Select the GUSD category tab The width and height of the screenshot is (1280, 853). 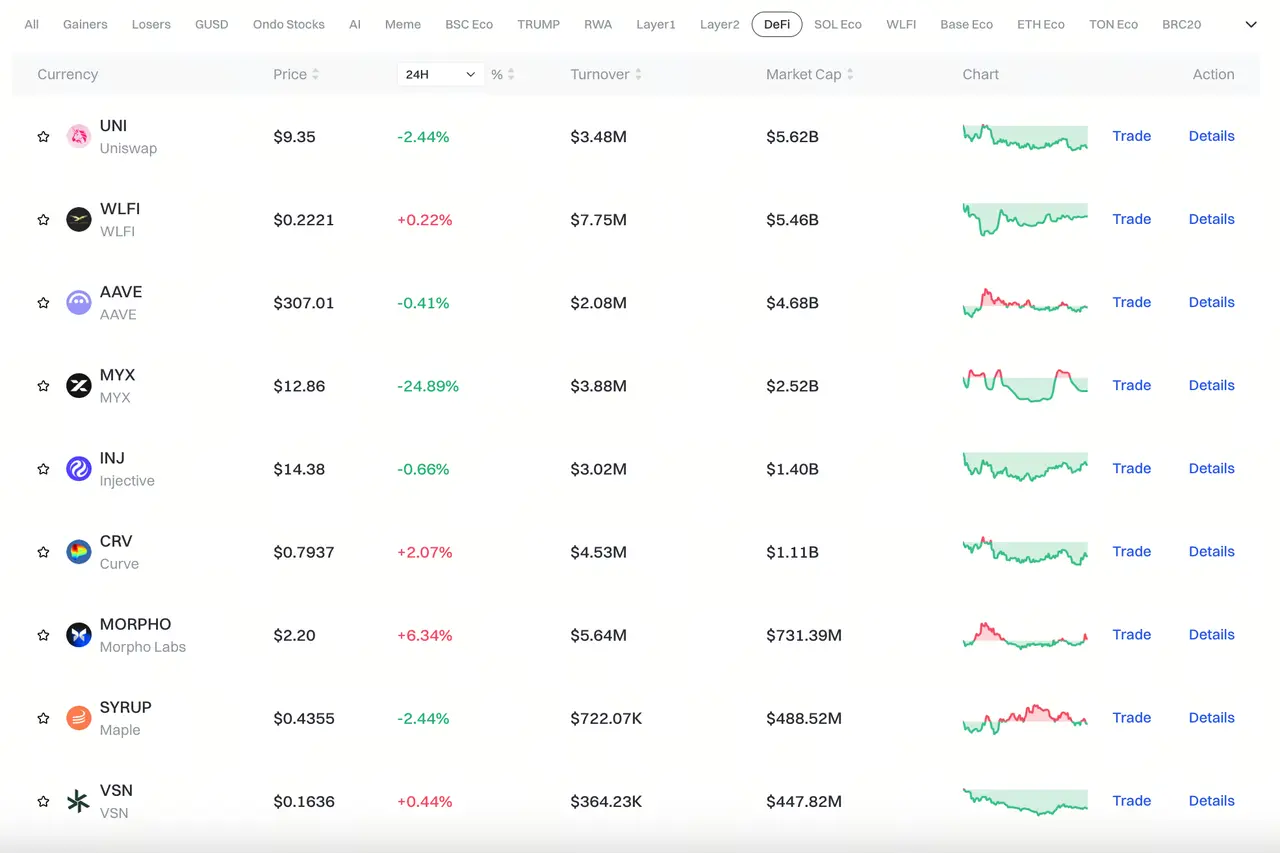point(211,24)
